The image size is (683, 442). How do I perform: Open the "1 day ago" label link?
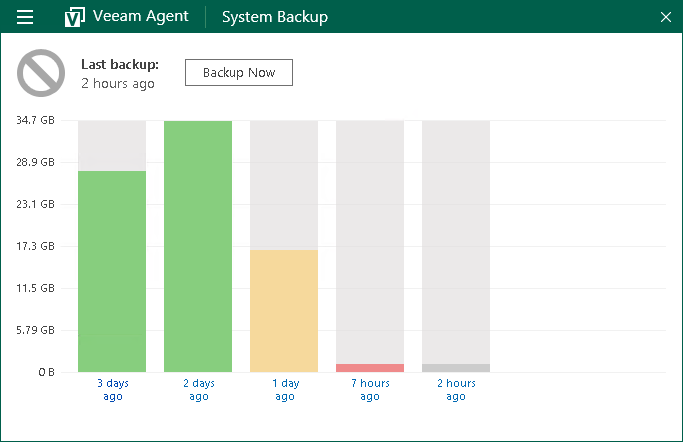(x=284, y=389)
